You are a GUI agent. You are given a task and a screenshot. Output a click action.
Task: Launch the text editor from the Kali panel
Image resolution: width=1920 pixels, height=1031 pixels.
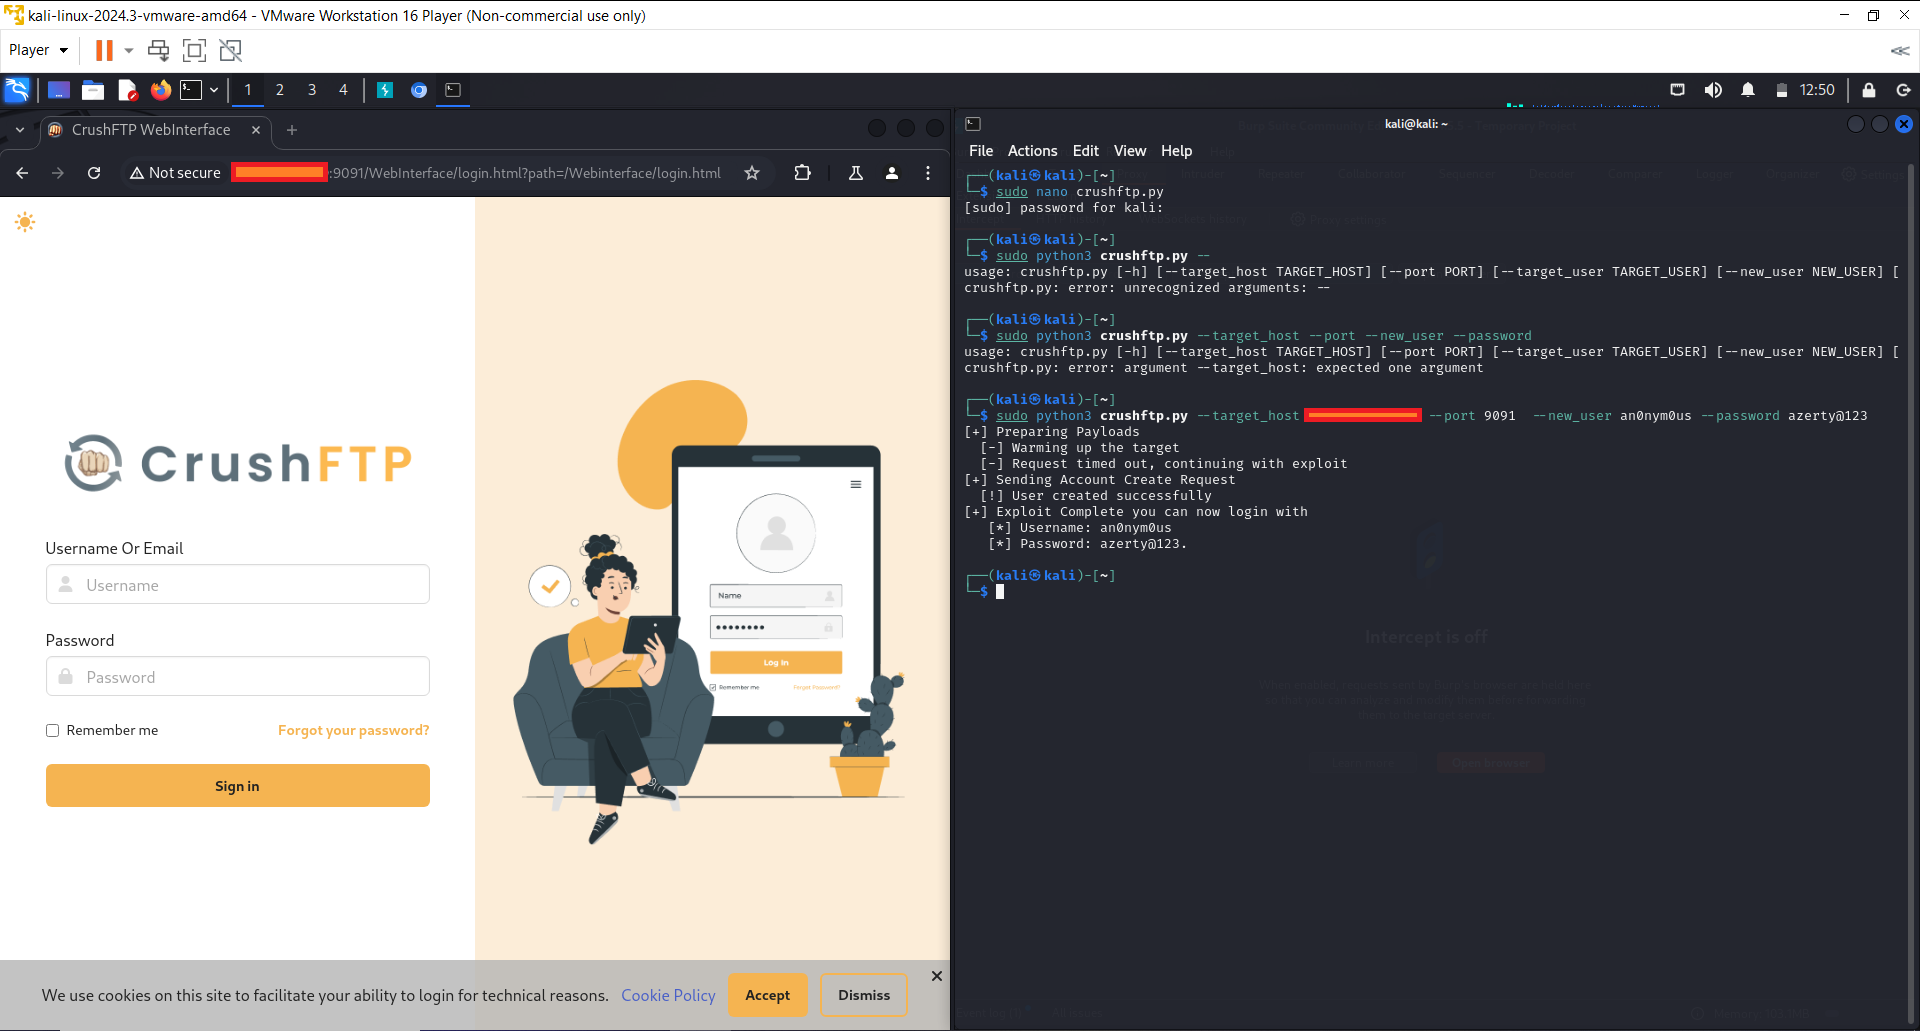(x=127, y=90)
